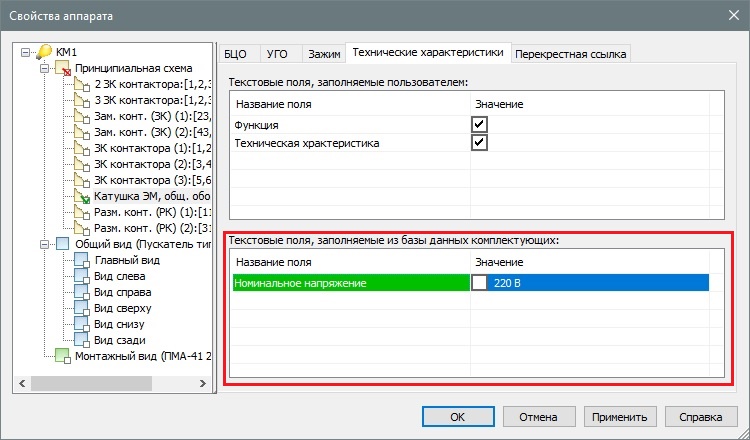Select the Вид слева view icon
Screen dimensions: 750x440
pos(82,277)
